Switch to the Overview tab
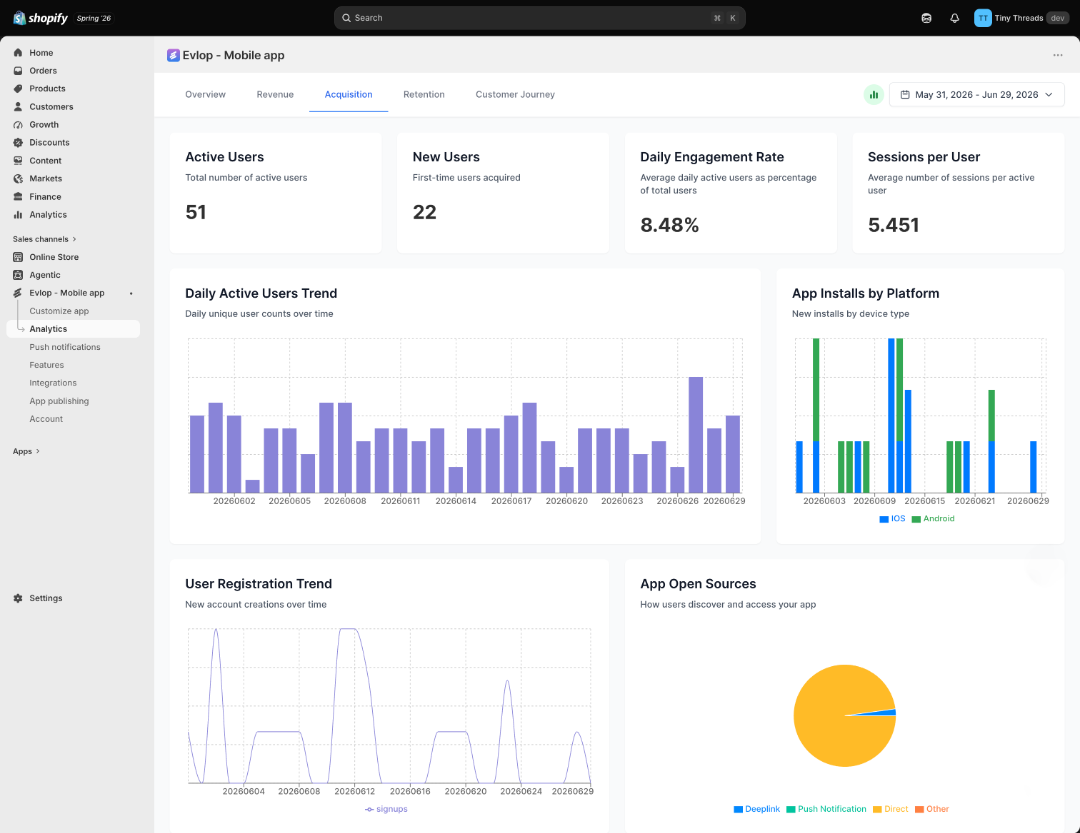This screenshot has height=833, width=1080. click(205, 94)
